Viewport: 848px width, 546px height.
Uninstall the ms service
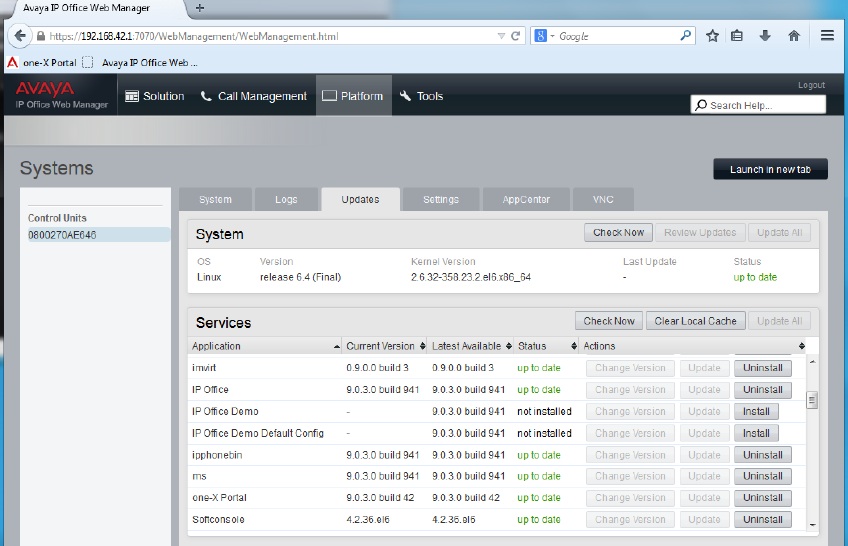point(763,476)
